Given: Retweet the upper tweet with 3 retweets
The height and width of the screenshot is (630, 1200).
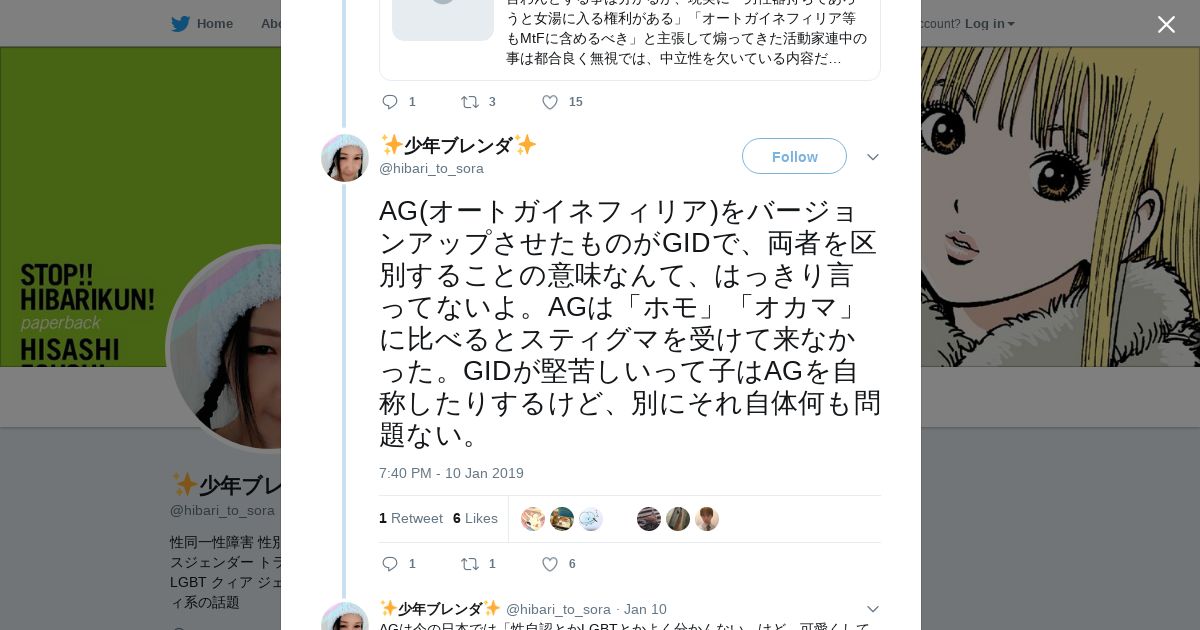Looking at the screenshot, I should coord(469,102).
